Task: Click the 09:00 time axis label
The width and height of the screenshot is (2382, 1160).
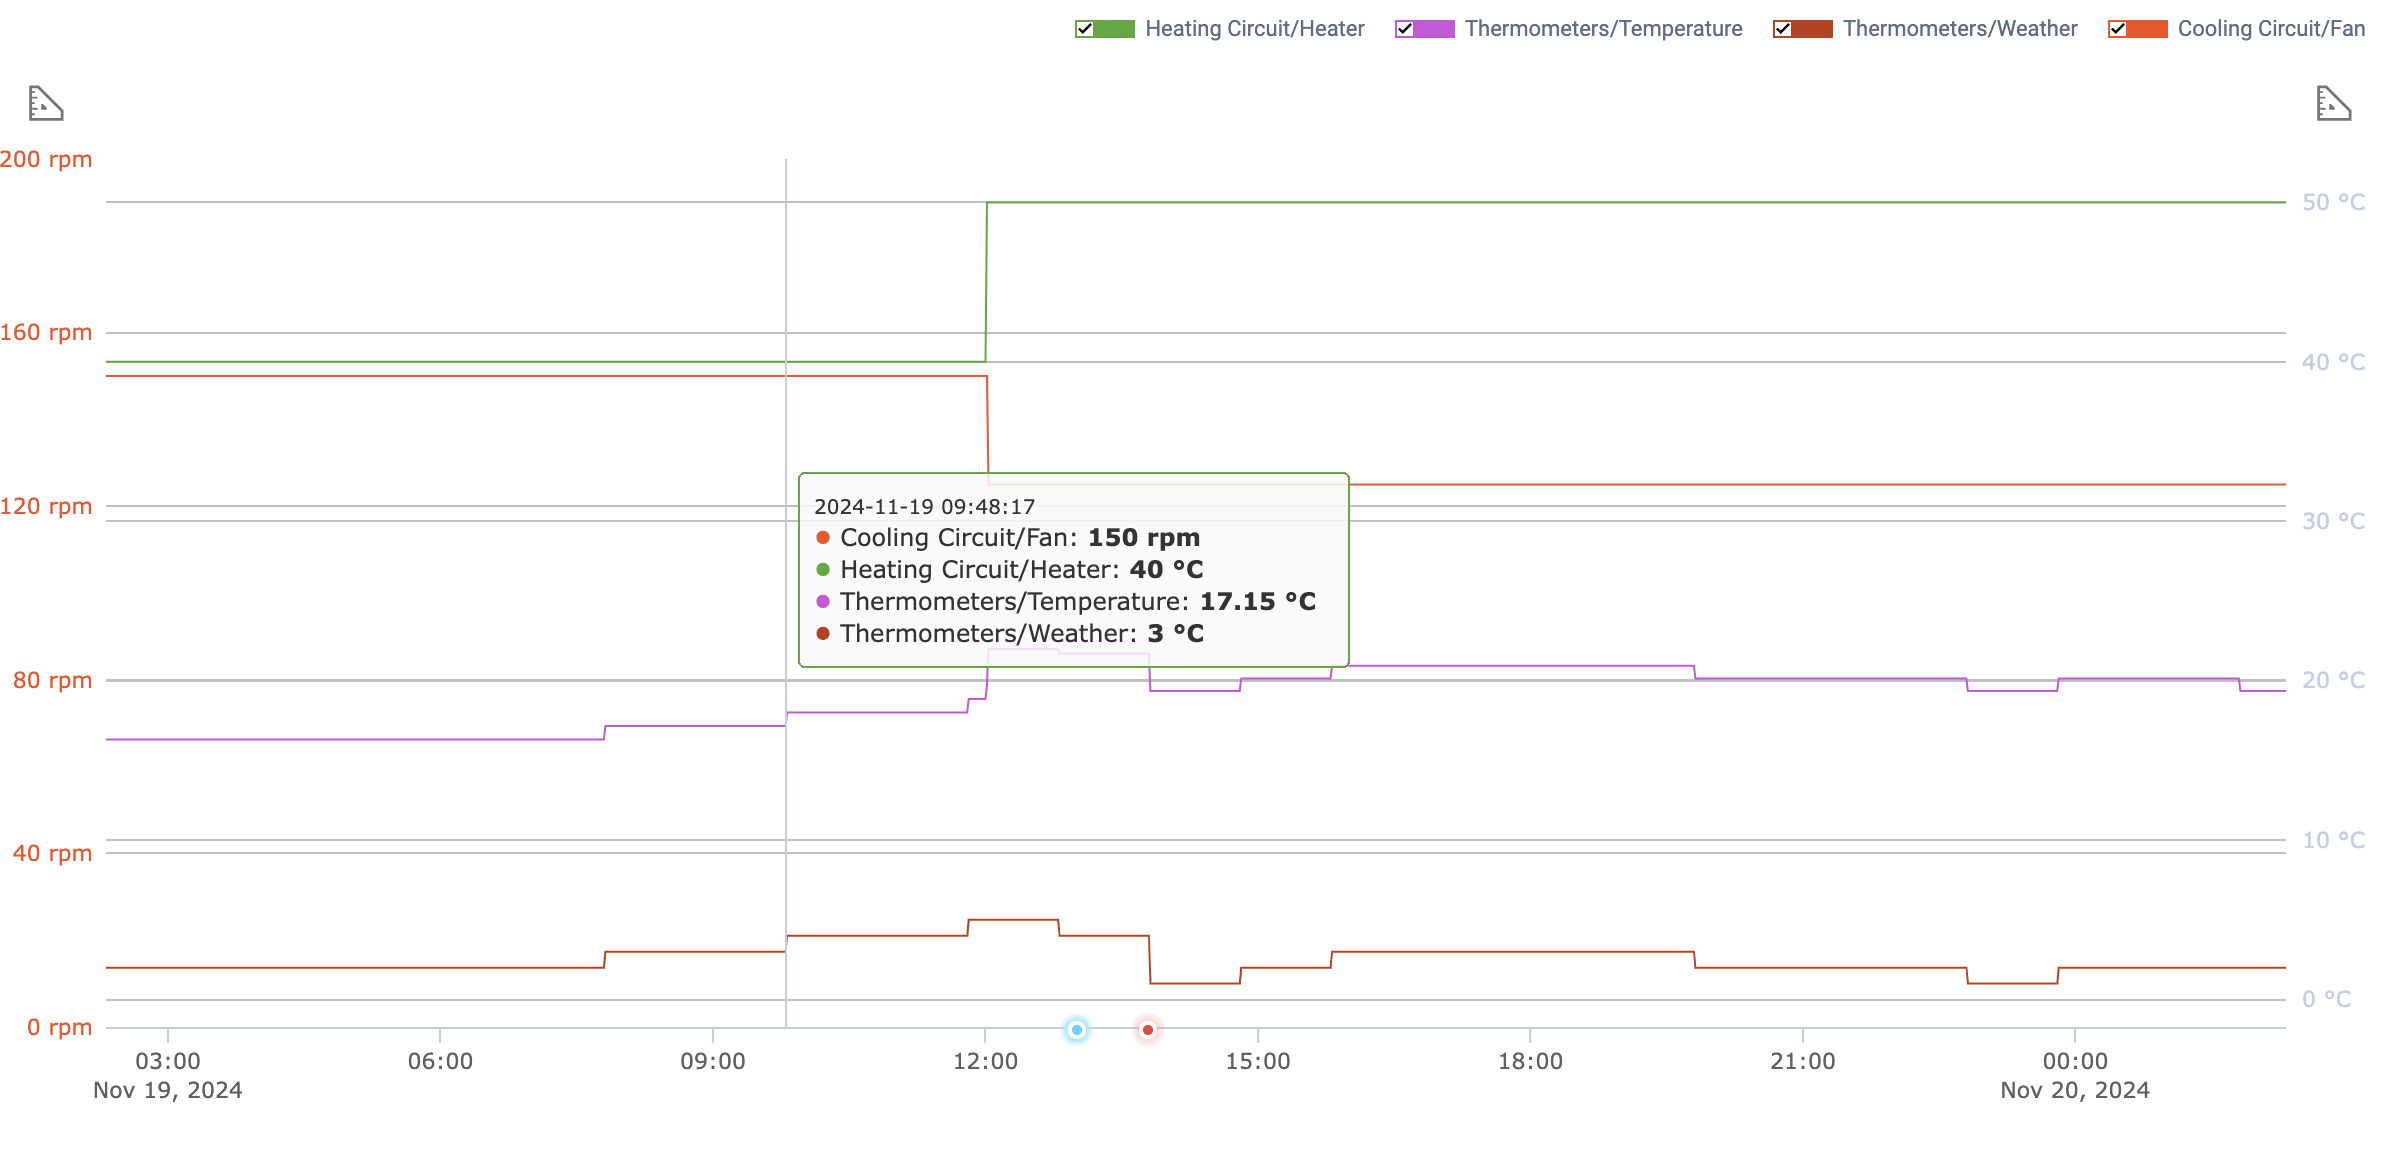Action: pyautogui.click(x=713, y=1061)
